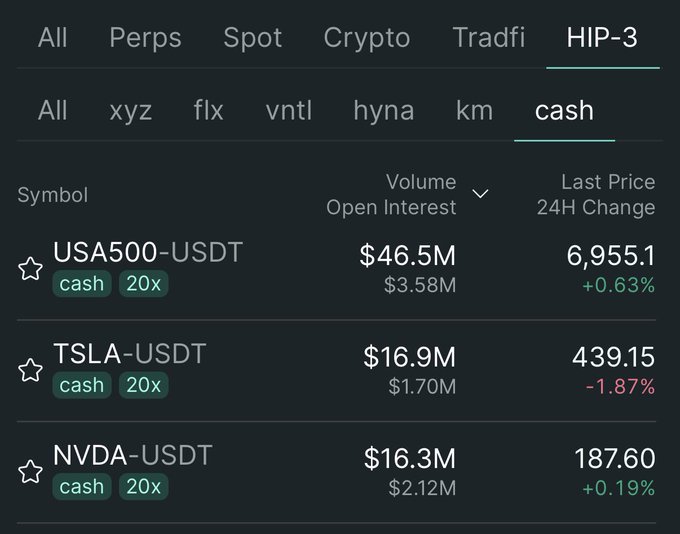Toggle favorite star for NVDA-USDT
680x534 pixels.
point(31,472)
